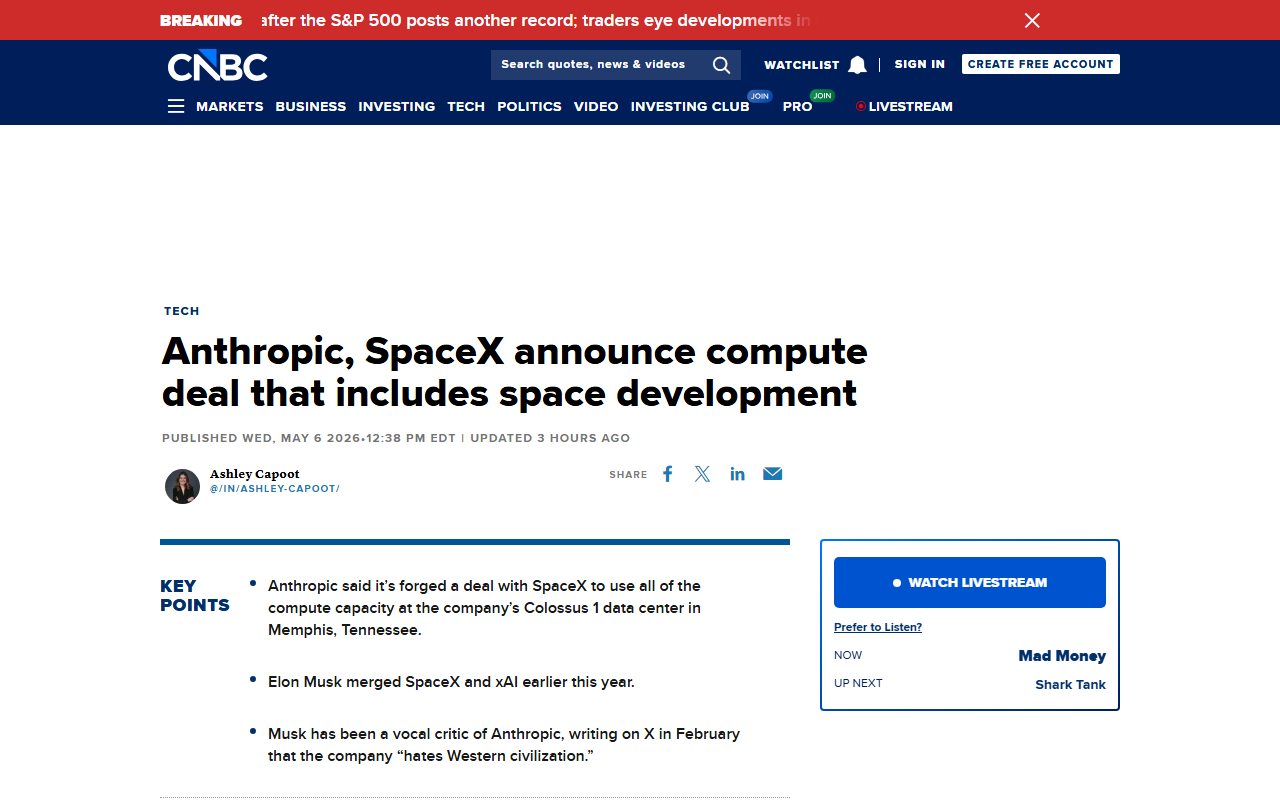Click the BREAKING label in banner
The image size is (1280, 800).
pyautogui.click(x=201, y=20)
